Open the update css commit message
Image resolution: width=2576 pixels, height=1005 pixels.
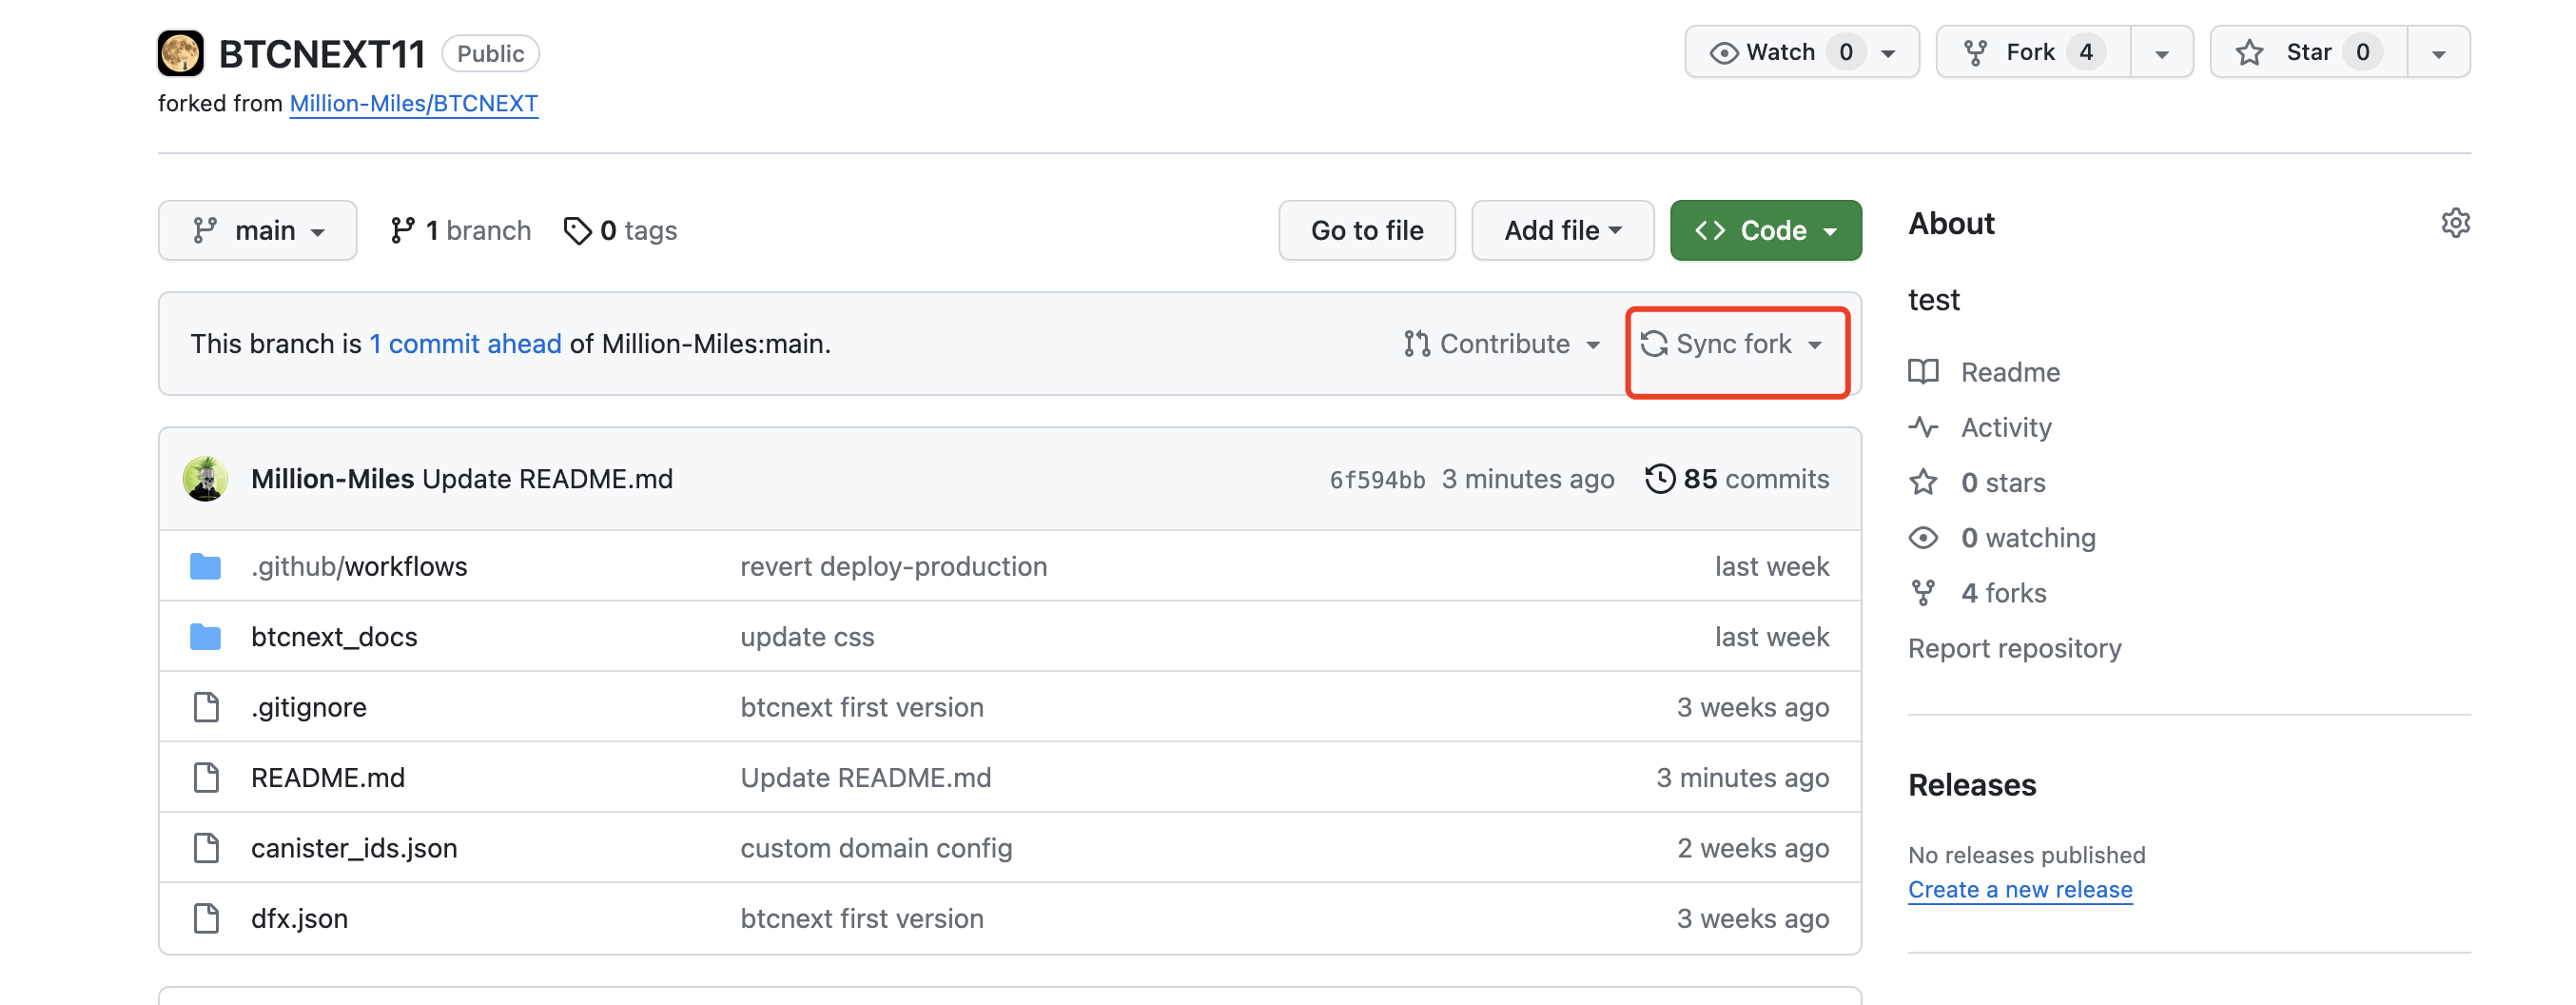tap(807, 637)
